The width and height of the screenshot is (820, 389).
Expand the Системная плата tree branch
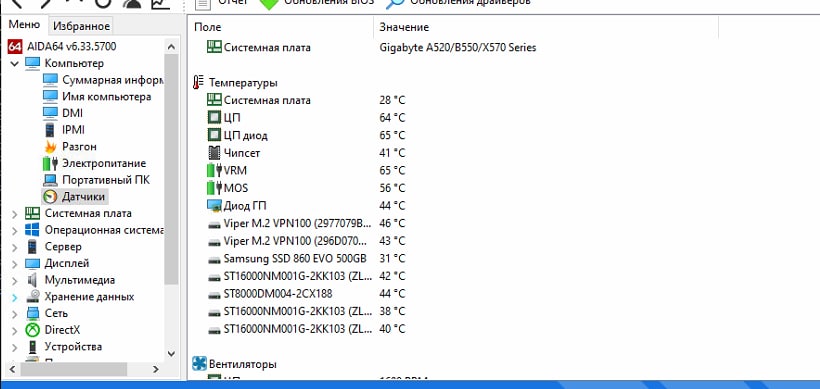[14, 213]
